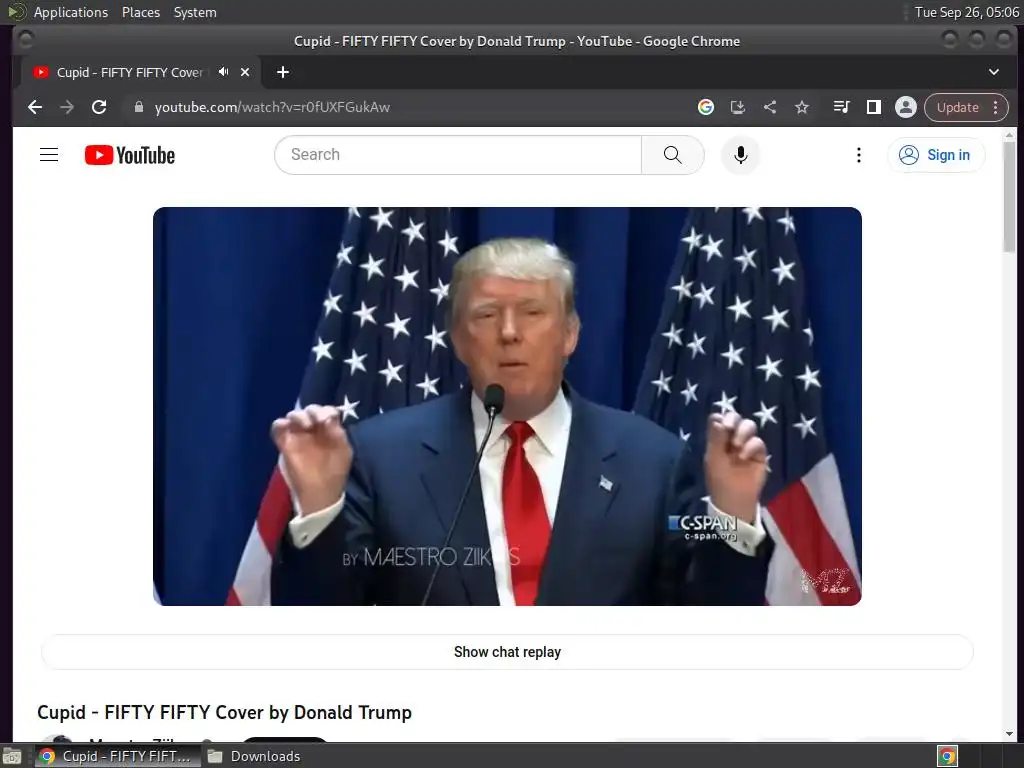Viewport: 1024px width, 768px height.
Task: Click the show desktop icon in taskbar
Action: click(12, 756)
